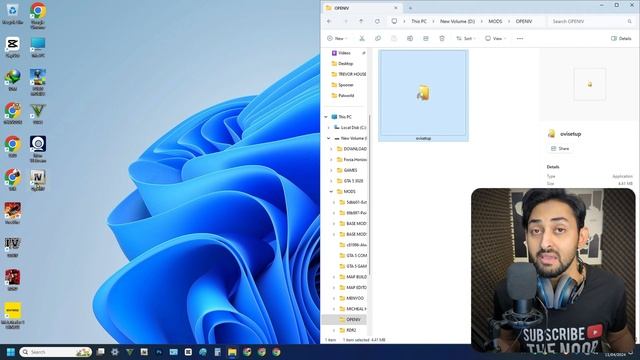Collapse the MODS folder tree node
The image size is (640, 360).
pyautogui.click(x=331, y=191)
